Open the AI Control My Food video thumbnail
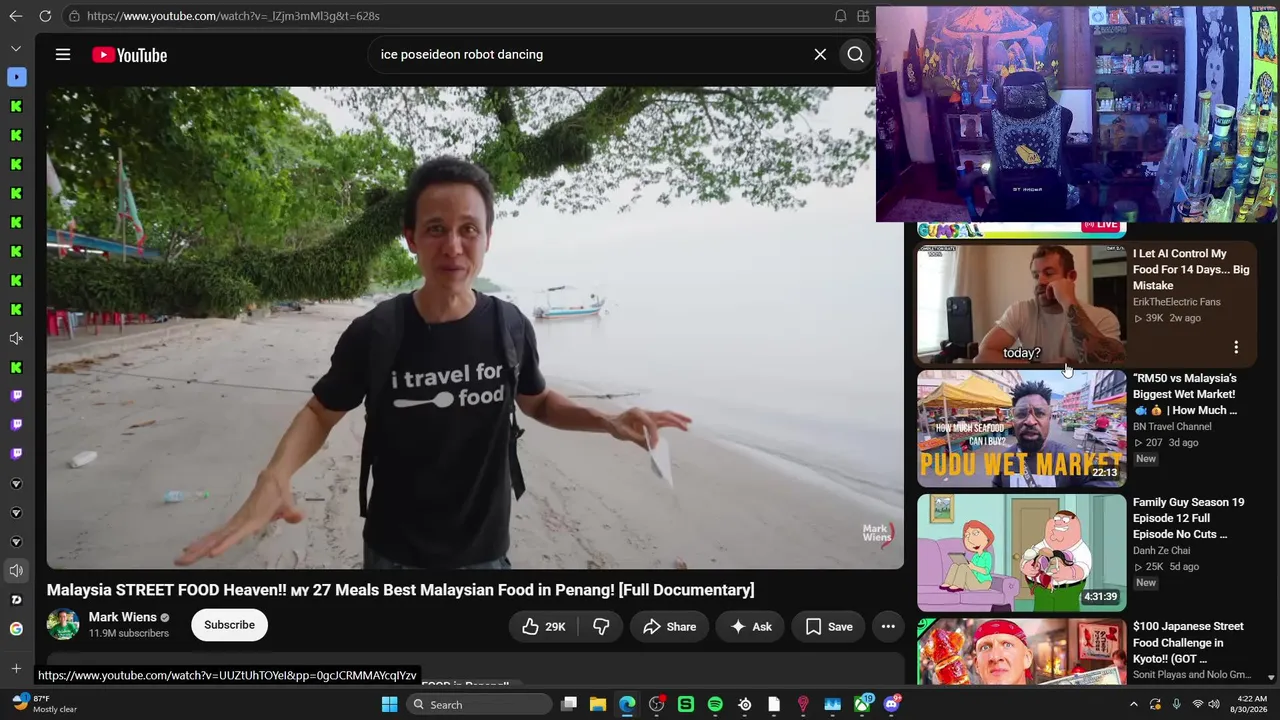 1021,305
